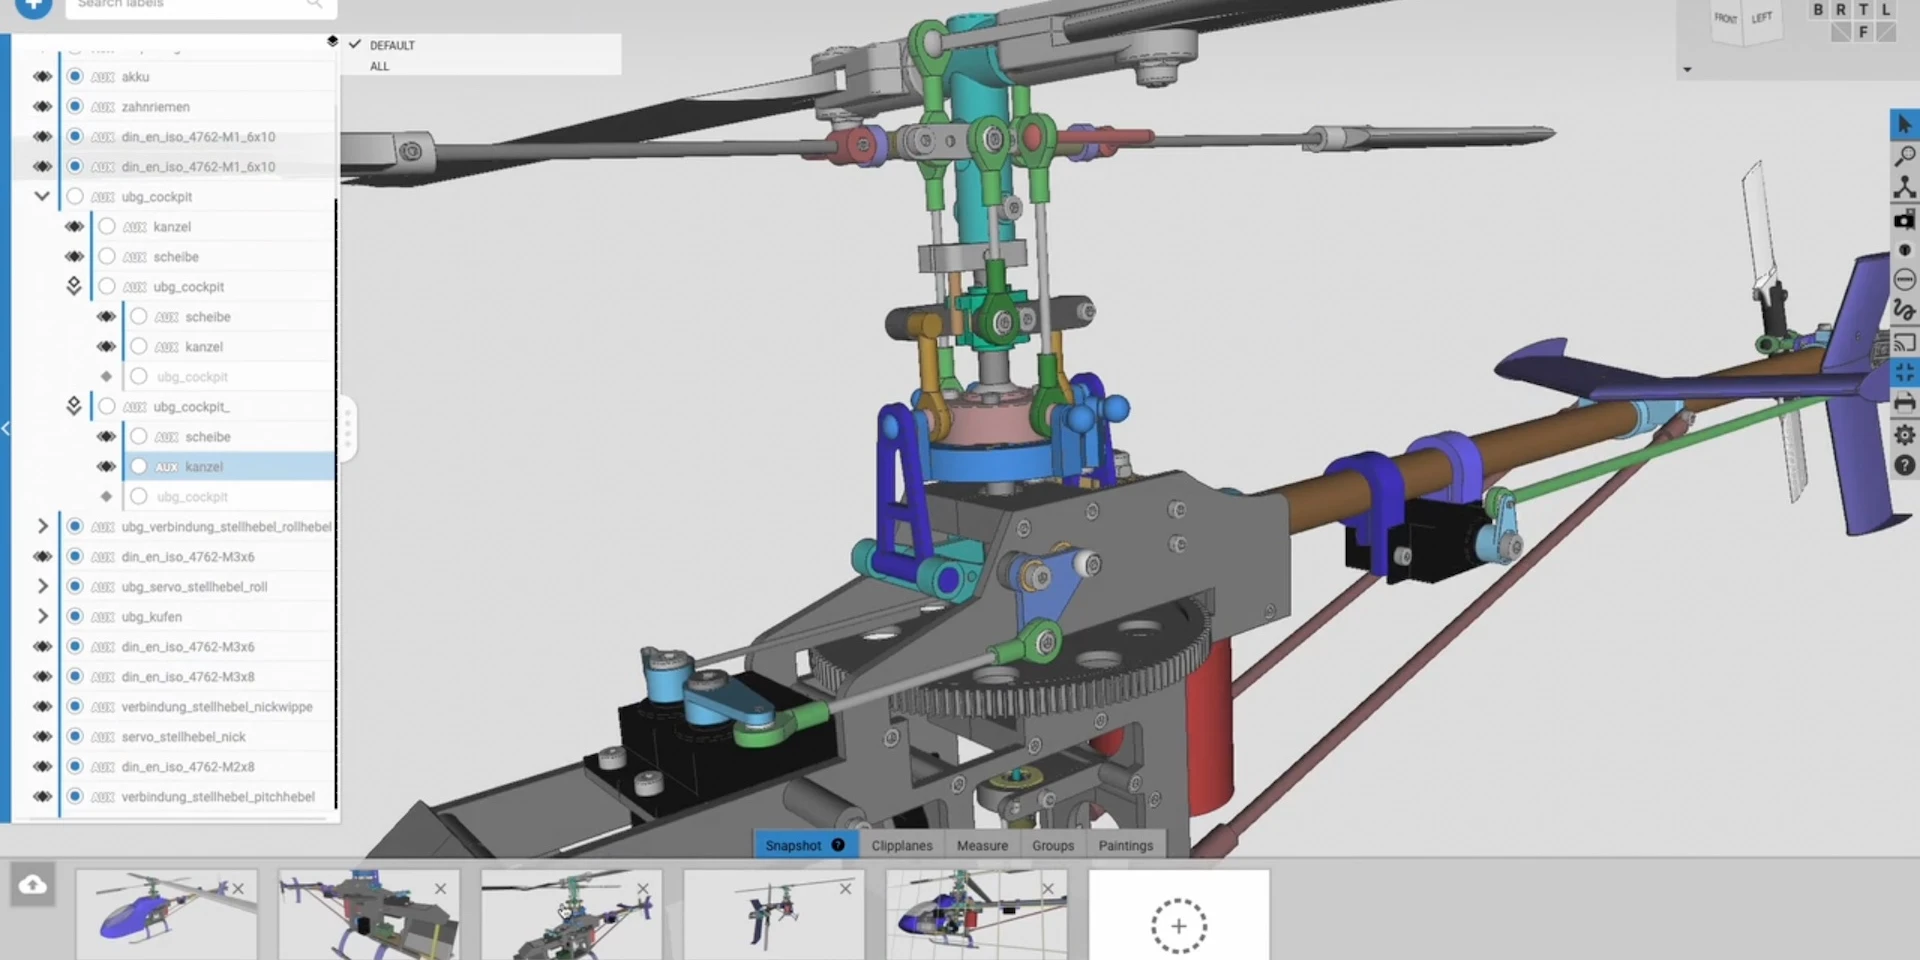
Task: Click the cloud upload icon
Action: [x=32, y=885]
